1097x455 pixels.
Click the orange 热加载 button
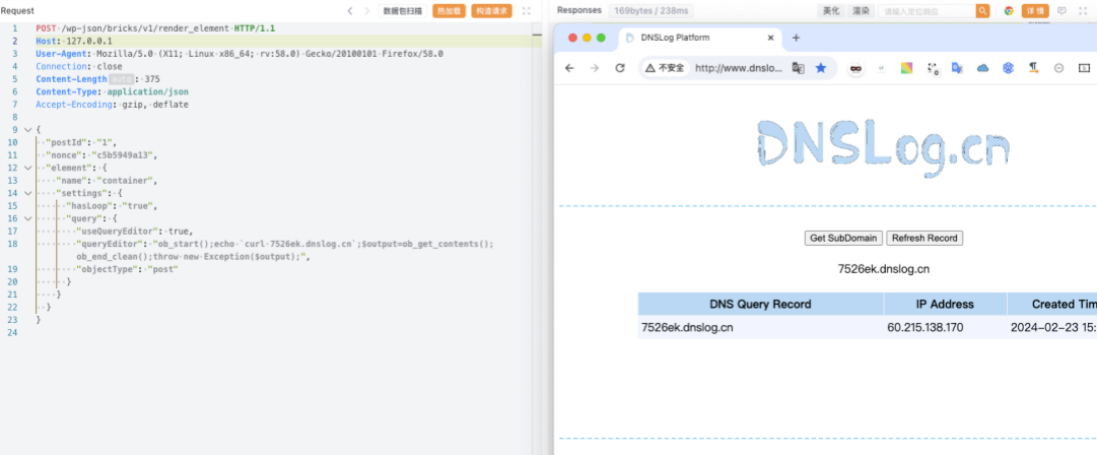pos(449,11)
